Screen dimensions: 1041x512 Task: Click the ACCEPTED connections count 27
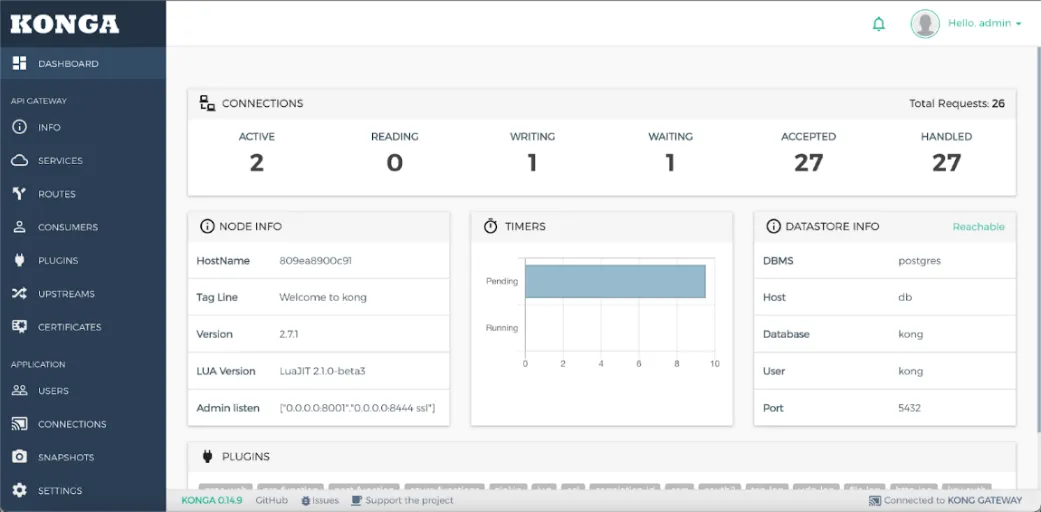coord(809,163)
